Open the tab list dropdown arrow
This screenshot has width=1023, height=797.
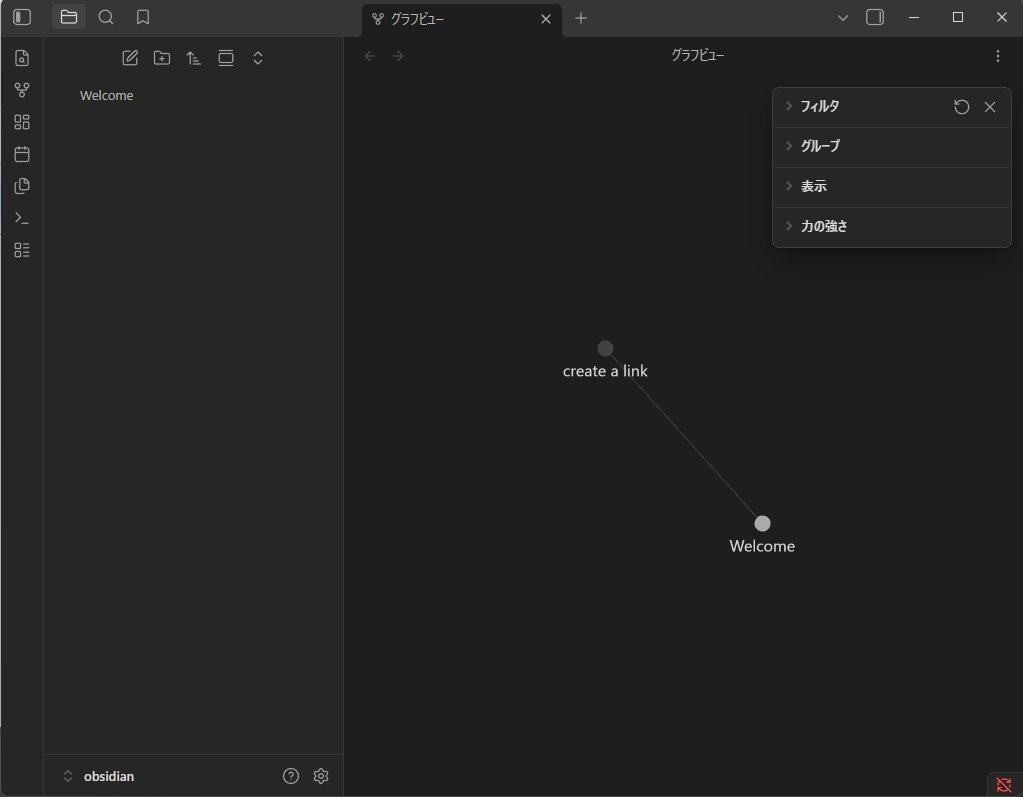tap(843, 18)
